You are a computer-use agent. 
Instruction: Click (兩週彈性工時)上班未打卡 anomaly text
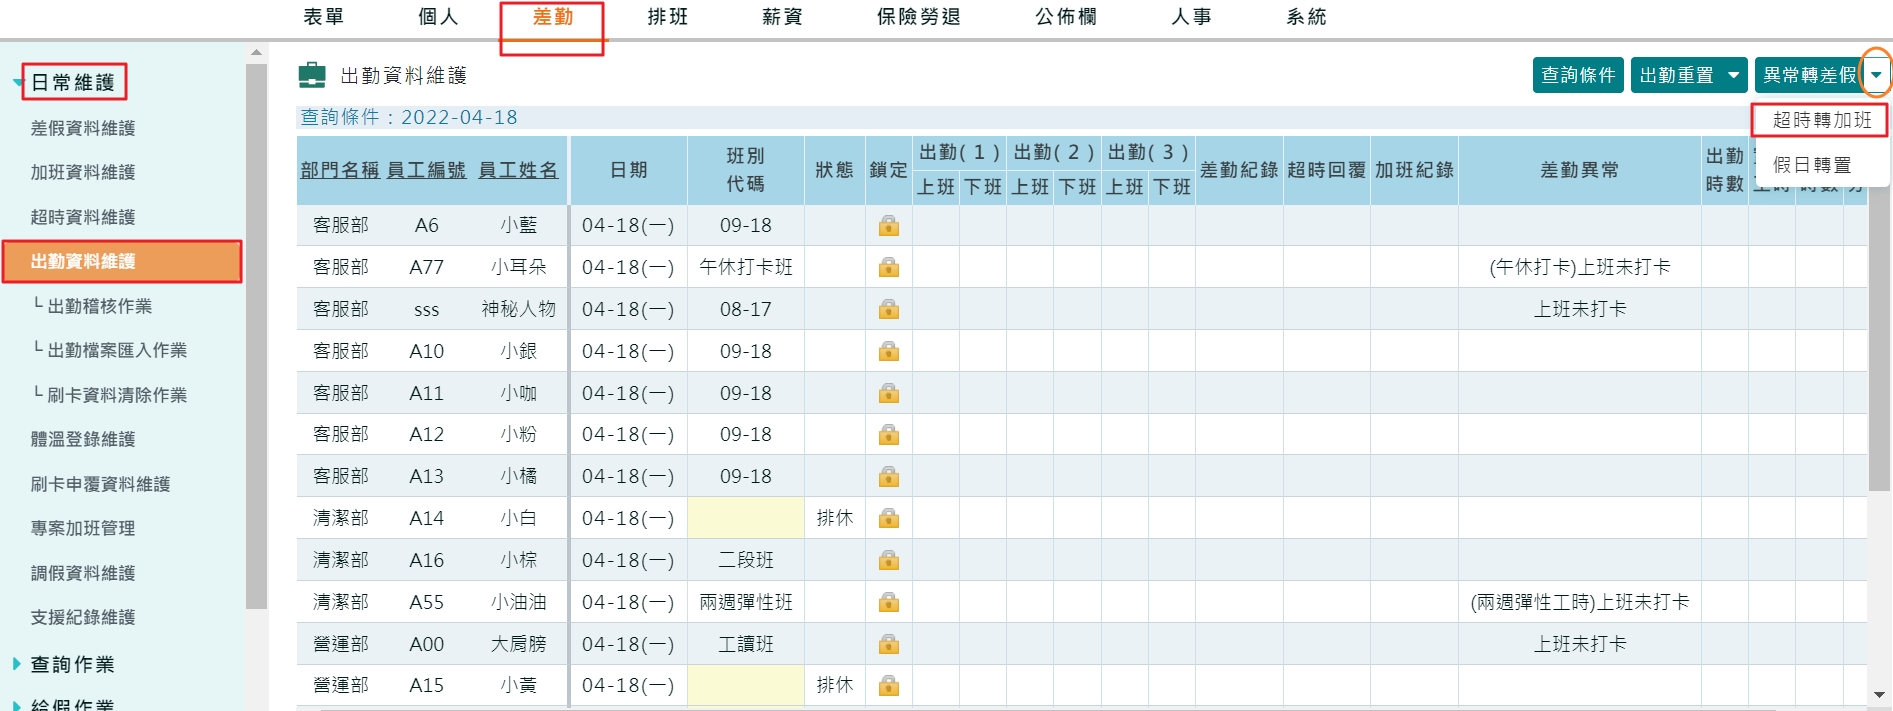pos(1580,602)
